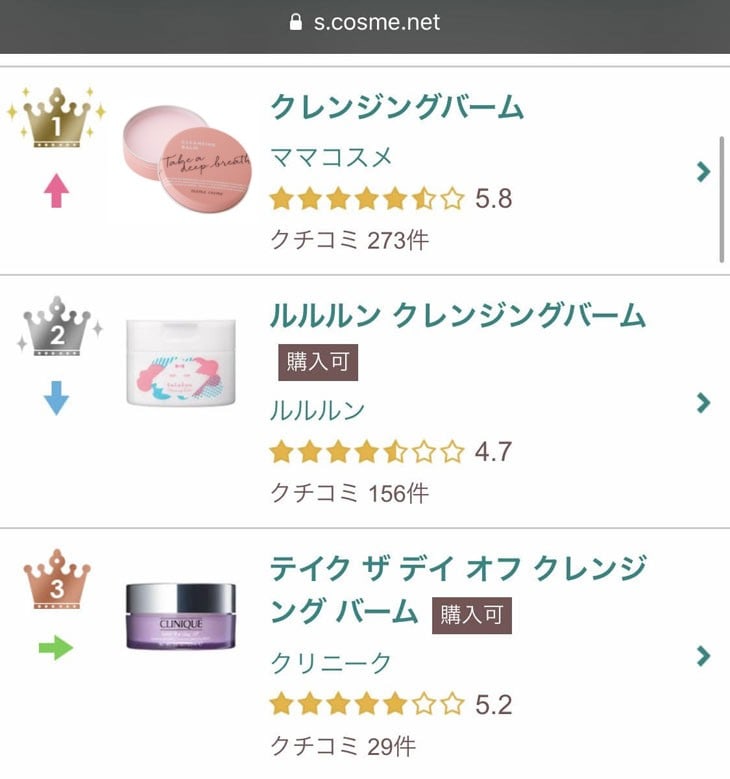This screenshot has height=779, width=730.
Task: Click the 購入可 badge on Clinique product
Action: (471, 615)
